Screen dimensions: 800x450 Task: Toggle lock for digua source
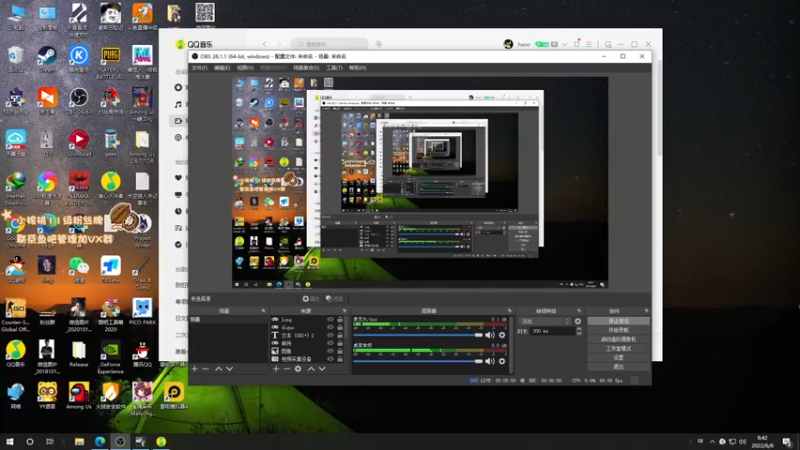point(340,327)
